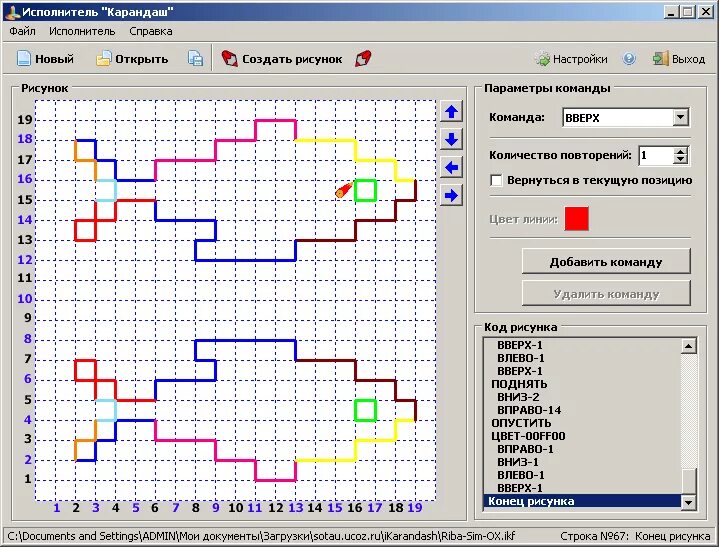Click the Выход exit button
The image size is (719, 547).
(679, 59)
